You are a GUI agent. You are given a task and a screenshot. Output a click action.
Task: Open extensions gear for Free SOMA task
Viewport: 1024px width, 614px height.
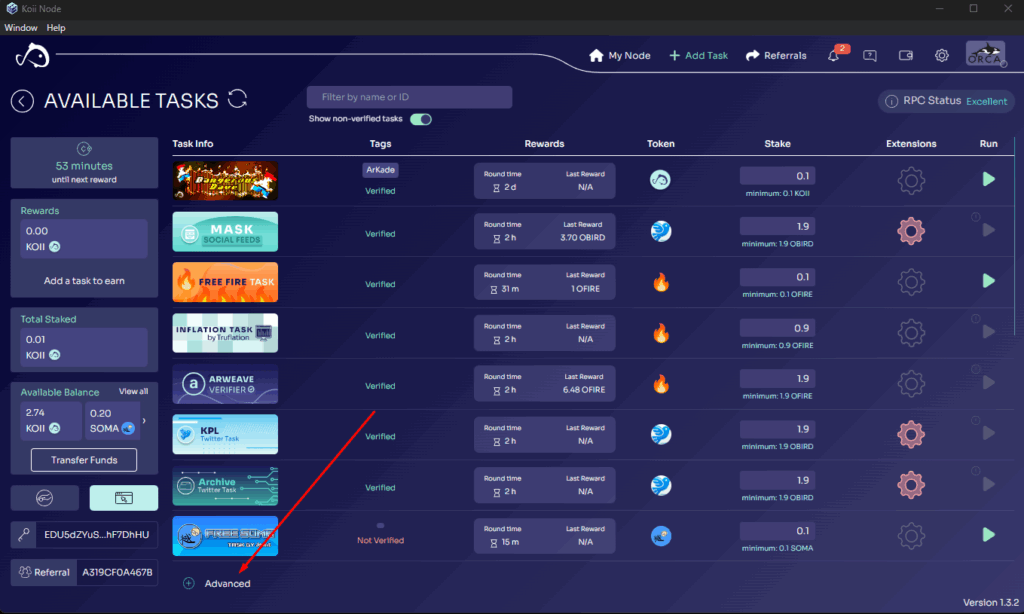pos(911,536)
